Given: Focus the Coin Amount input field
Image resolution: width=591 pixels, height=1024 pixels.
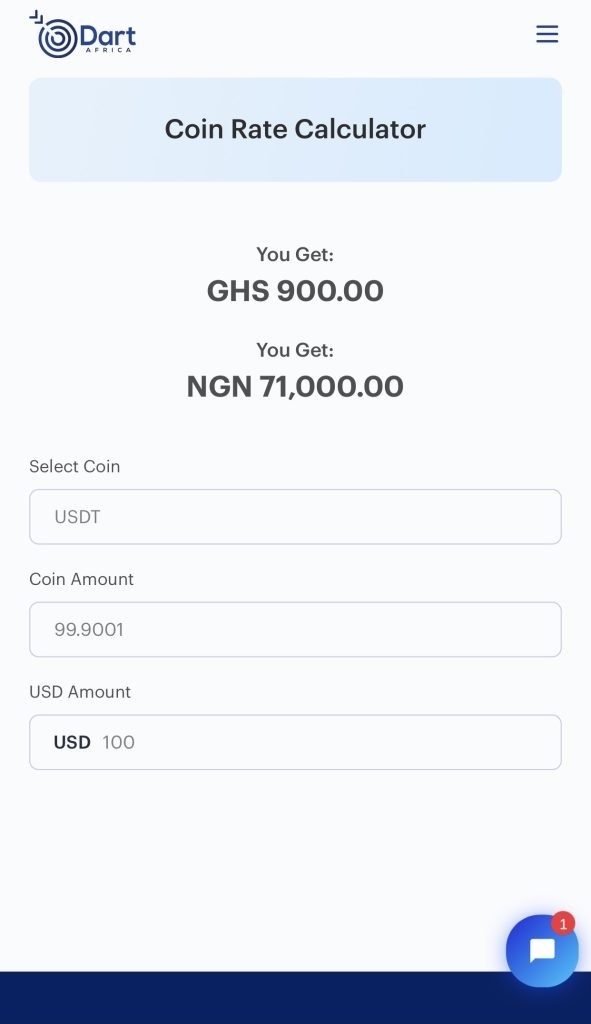Looking at the screenshot, I should [x=295, y=630].
